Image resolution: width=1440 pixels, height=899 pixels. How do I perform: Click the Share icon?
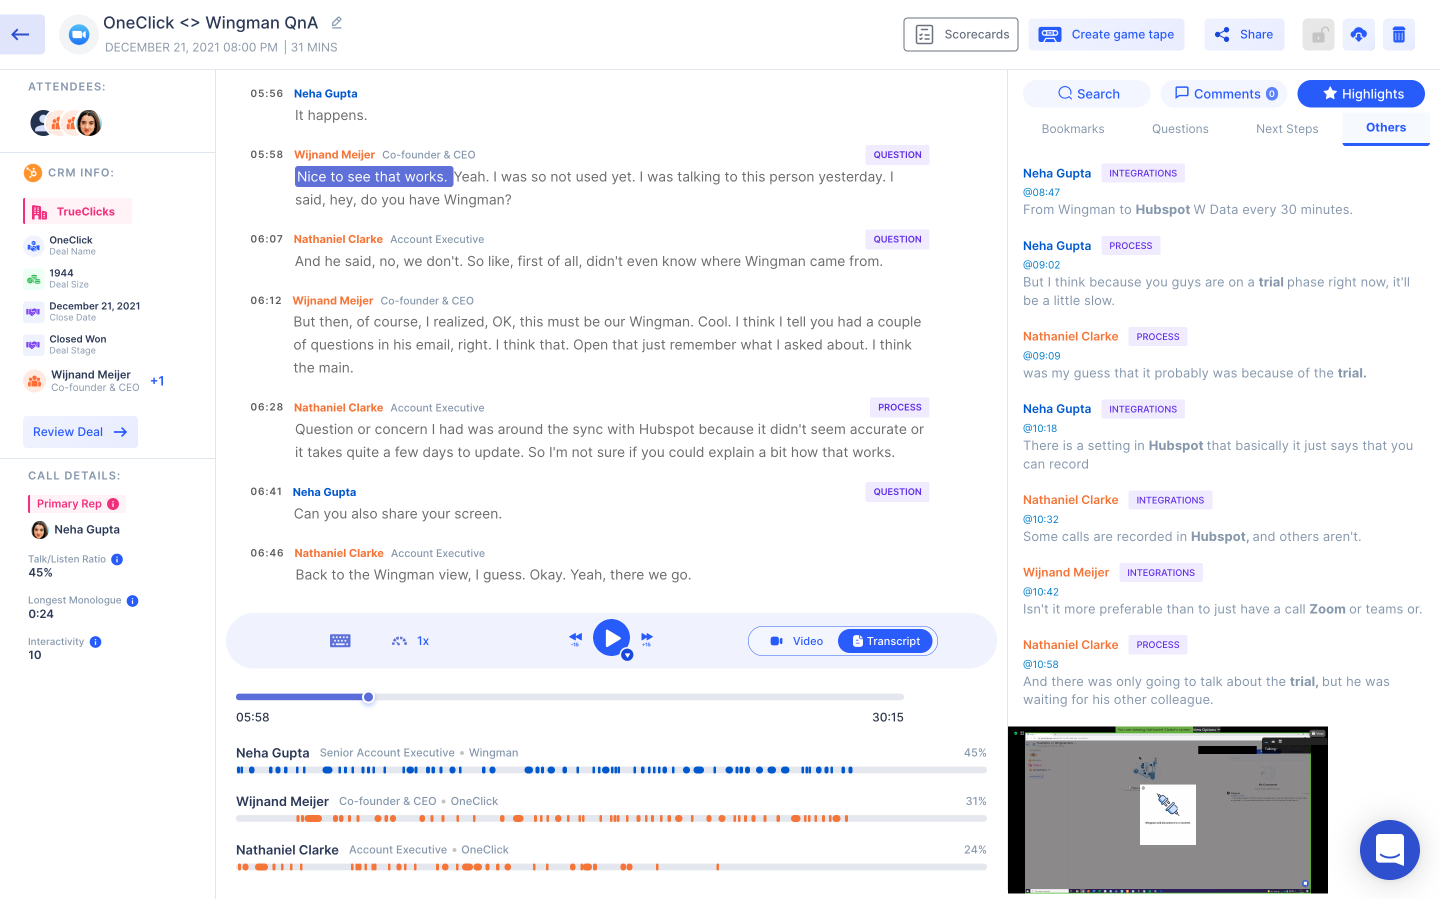click(x=1244, y=34)
